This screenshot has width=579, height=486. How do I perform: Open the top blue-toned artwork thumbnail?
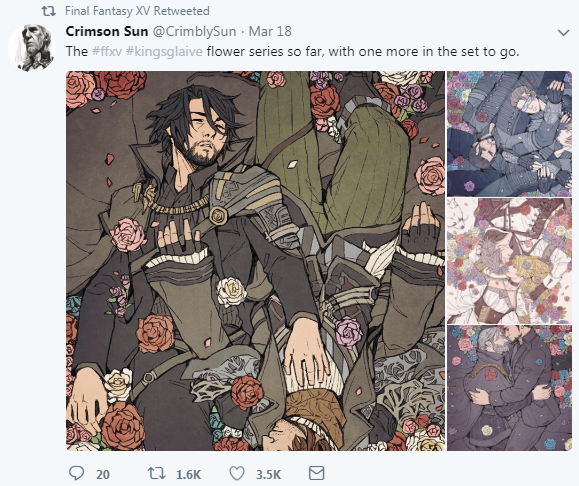click(509, 134)
